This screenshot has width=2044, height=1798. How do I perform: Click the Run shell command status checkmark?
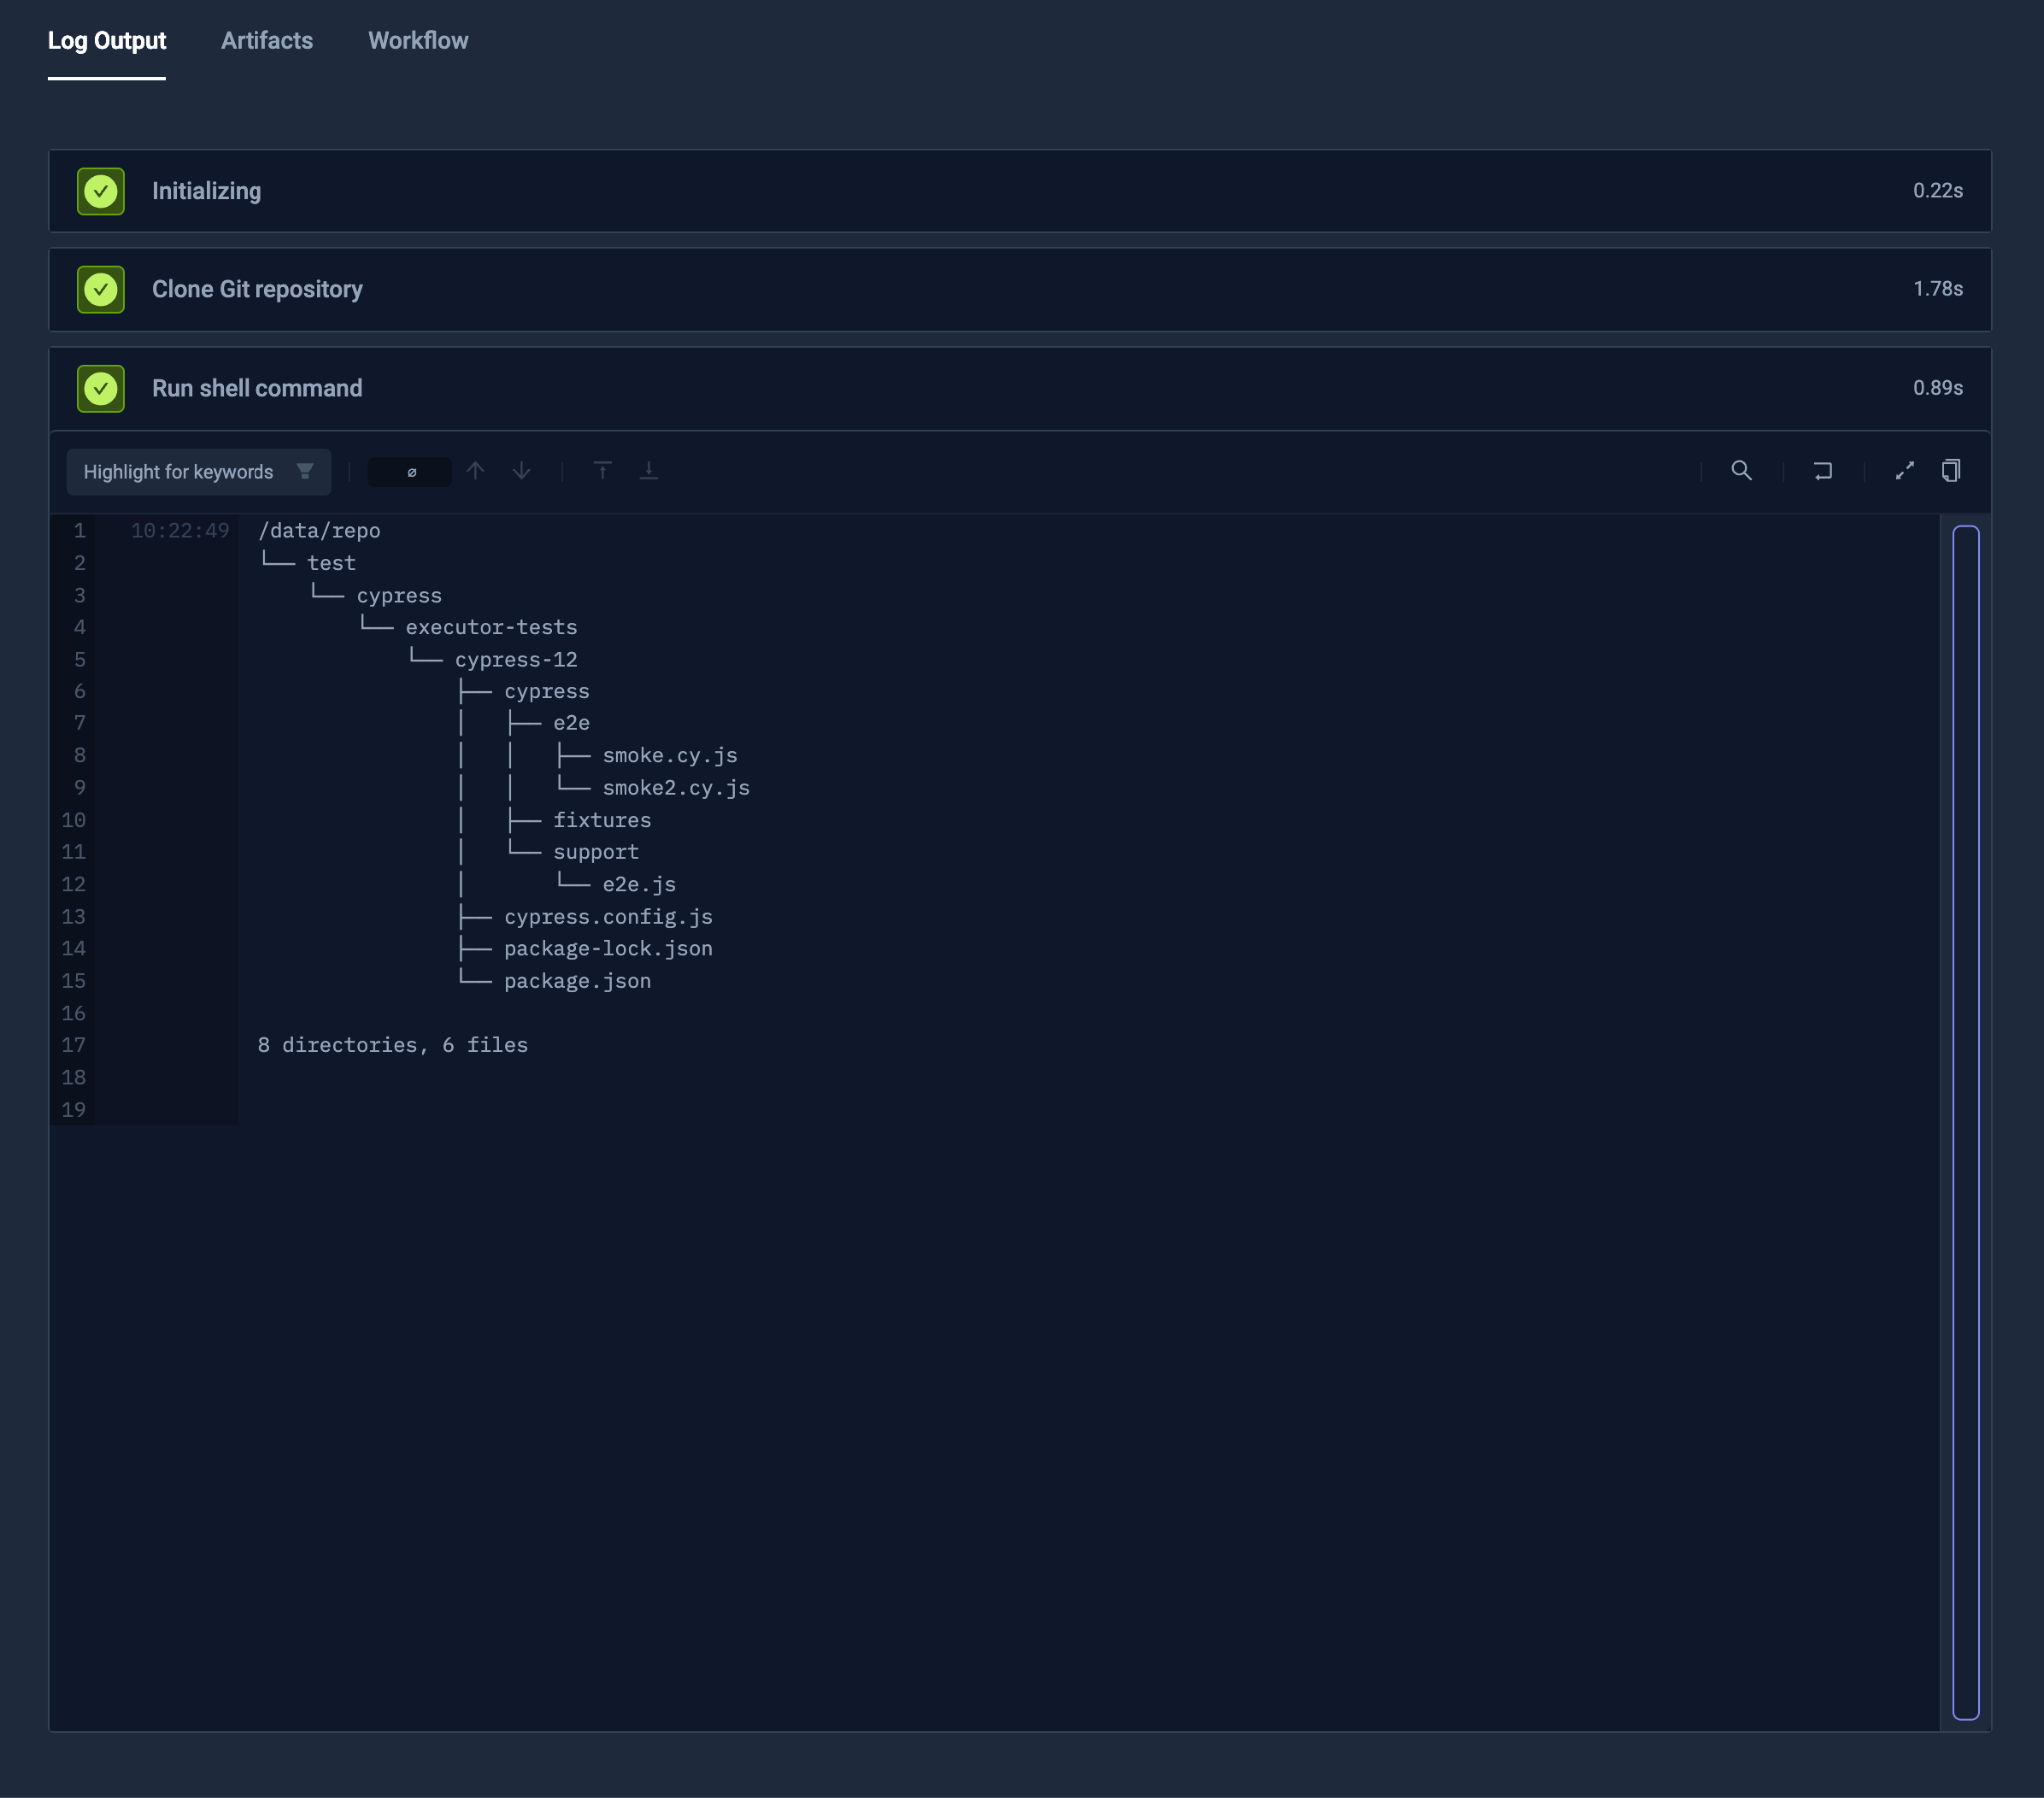(x=101, y=389)
